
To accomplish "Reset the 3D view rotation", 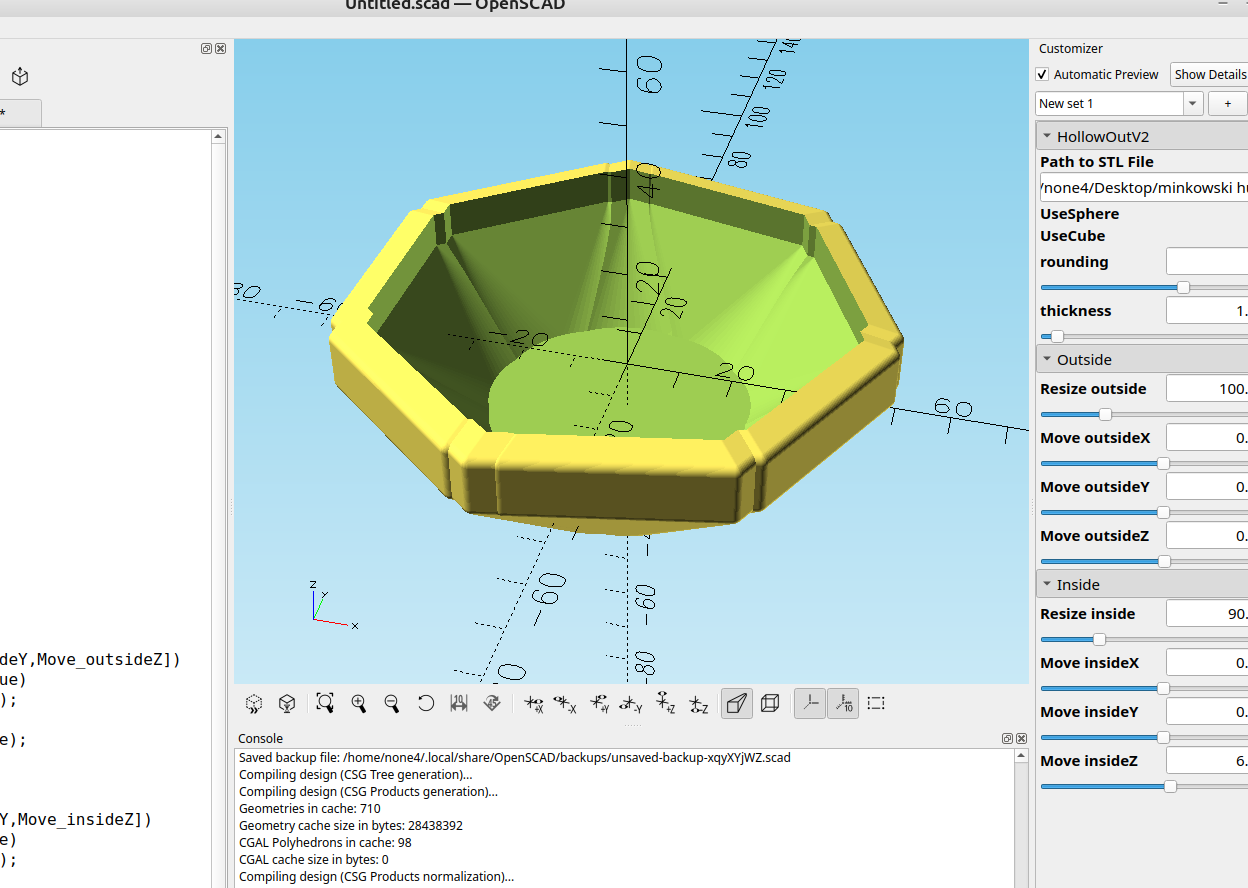I will tap(426, 703).
